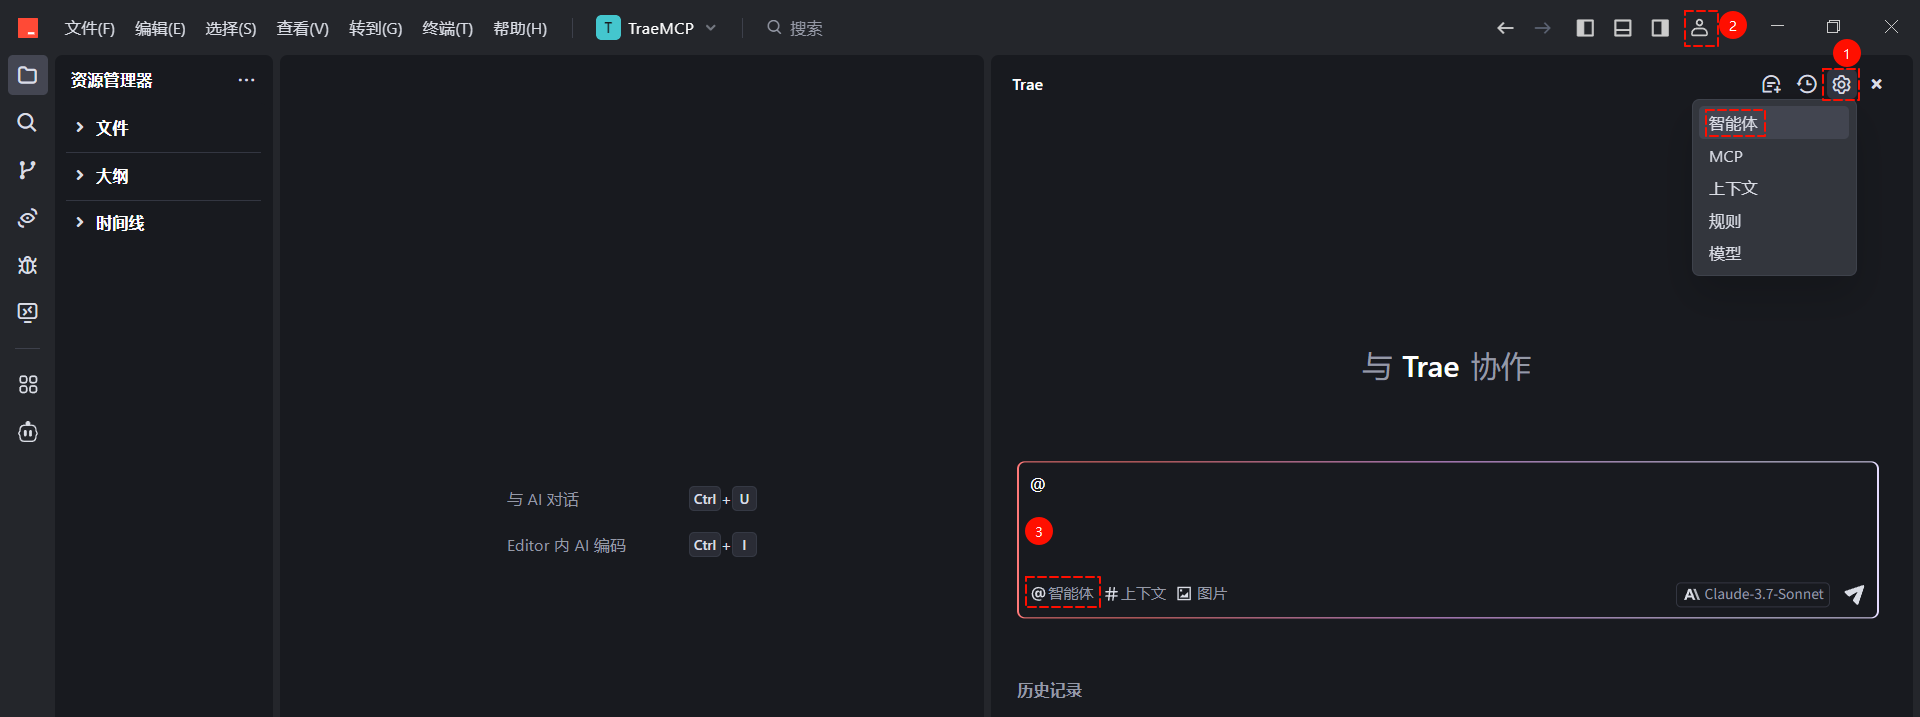
Task: Open the AI robot icon in activity bar
Action: click(28, 432)
